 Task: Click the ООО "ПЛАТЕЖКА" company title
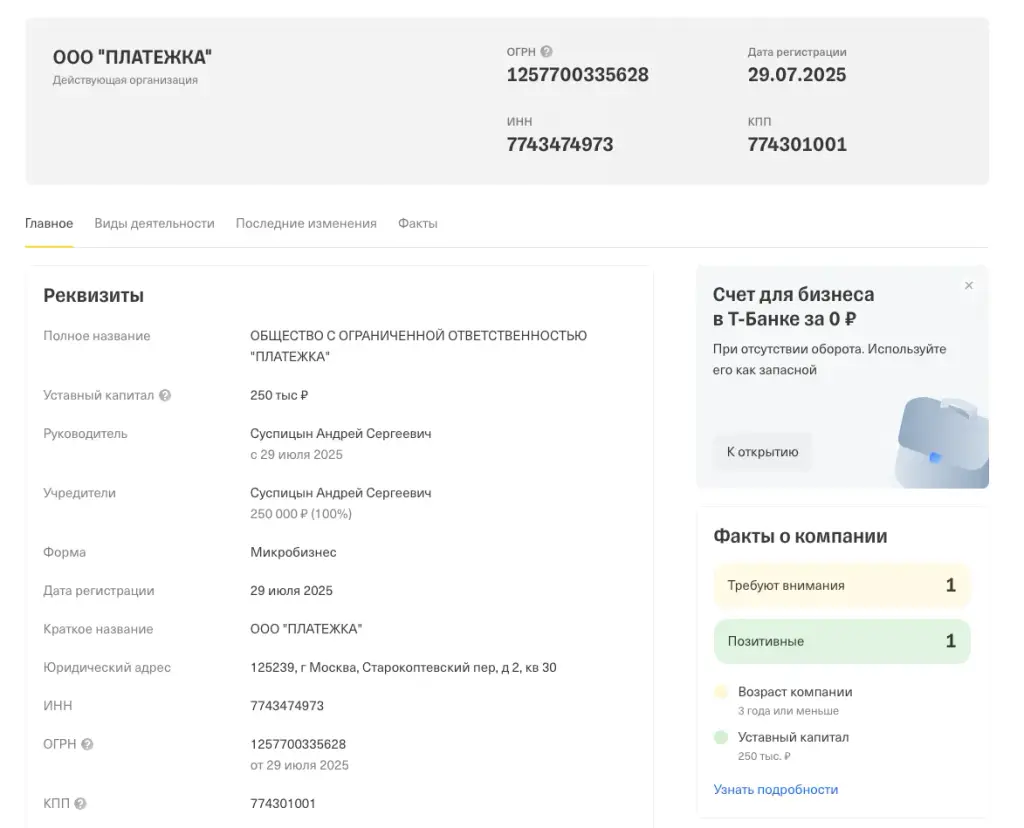(x=133, y=57)
